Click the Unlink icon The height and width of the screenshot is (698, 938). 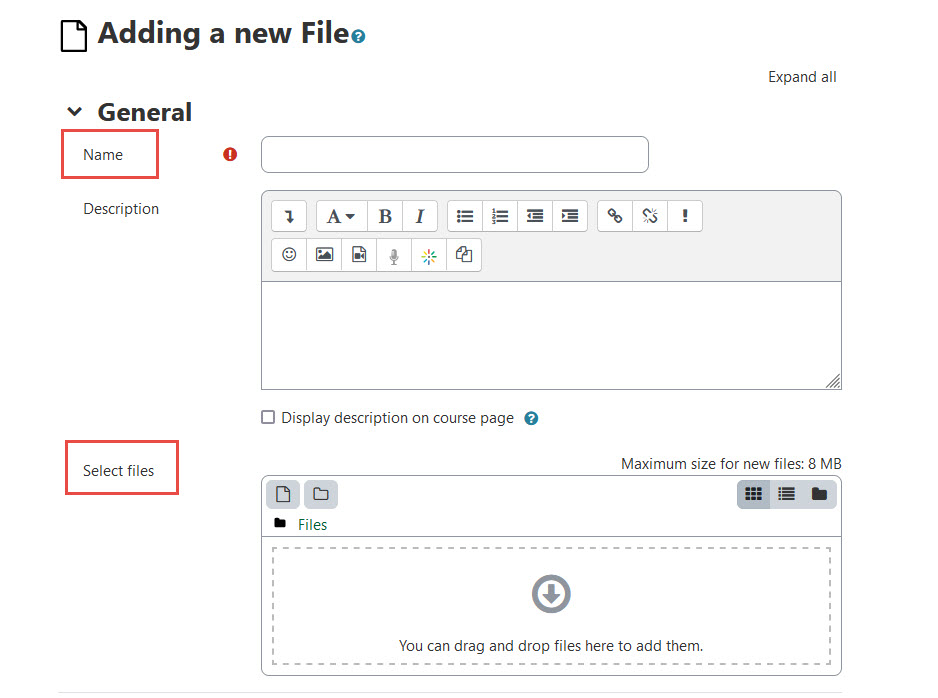tap(650, 216)
